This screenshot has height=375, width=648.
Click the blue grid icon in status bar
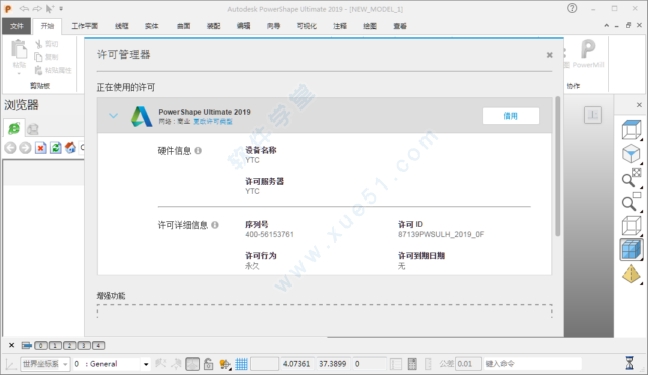coord(241,364)
